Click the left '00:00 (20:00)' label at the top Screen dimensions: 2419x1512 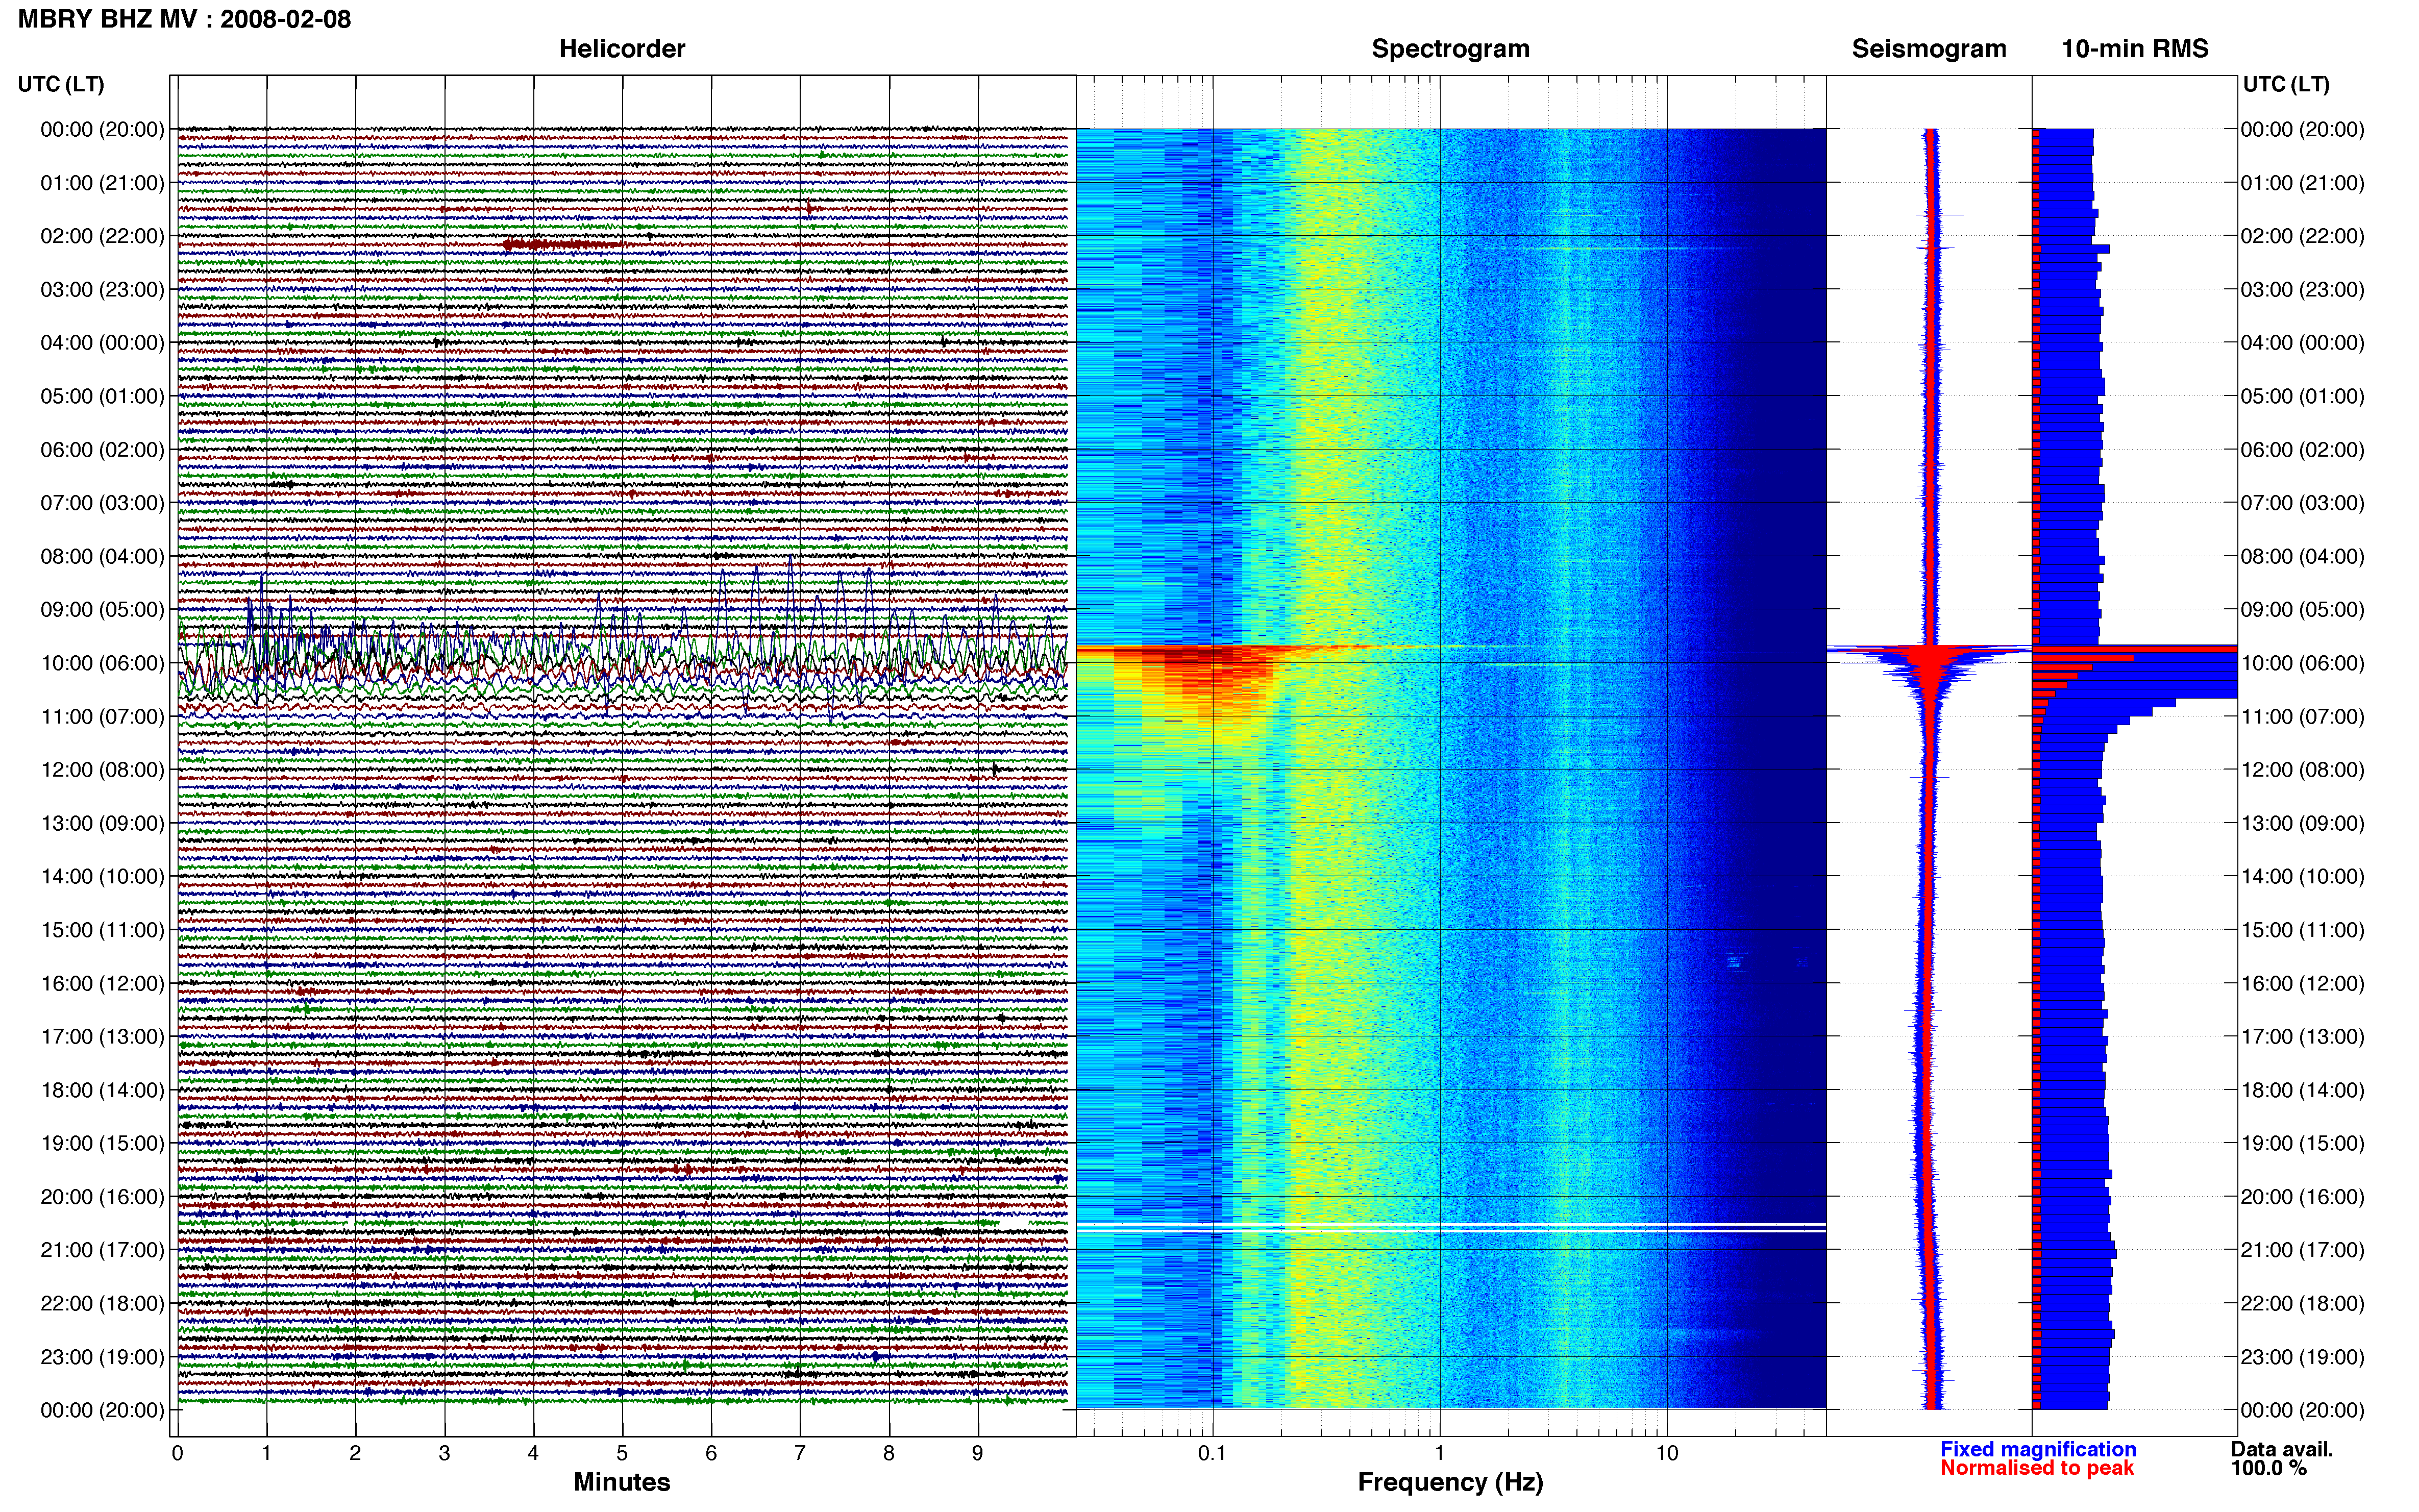coord(102,129)
